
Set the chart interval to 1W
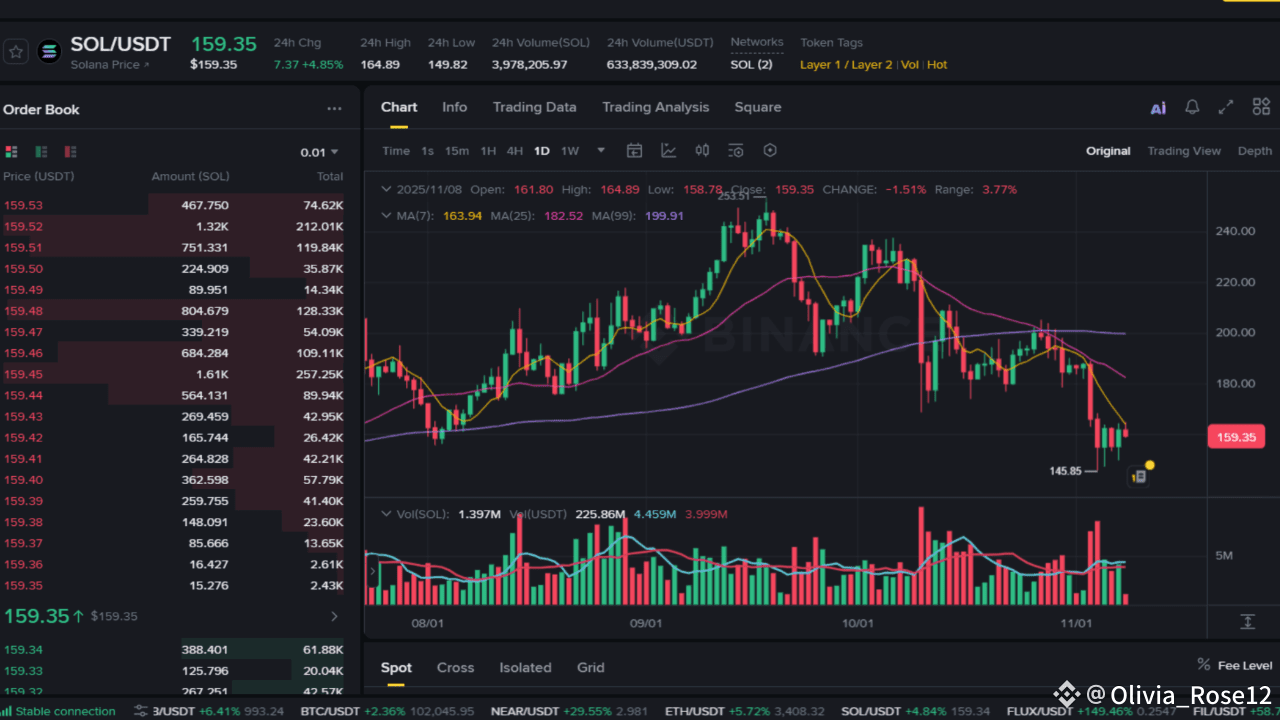pos(569,151)
